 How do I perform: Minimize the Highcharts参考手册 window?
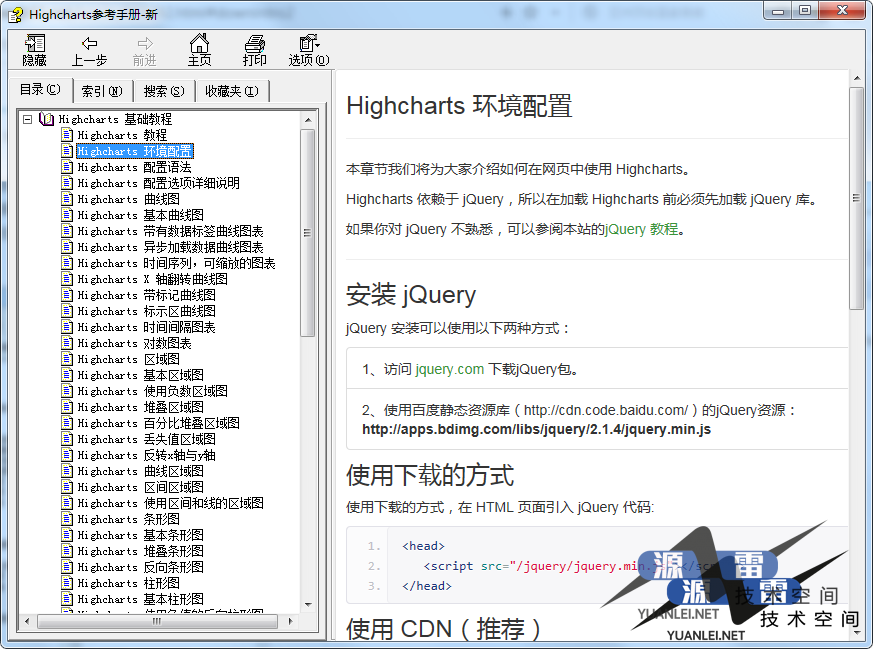pos(778,11)
